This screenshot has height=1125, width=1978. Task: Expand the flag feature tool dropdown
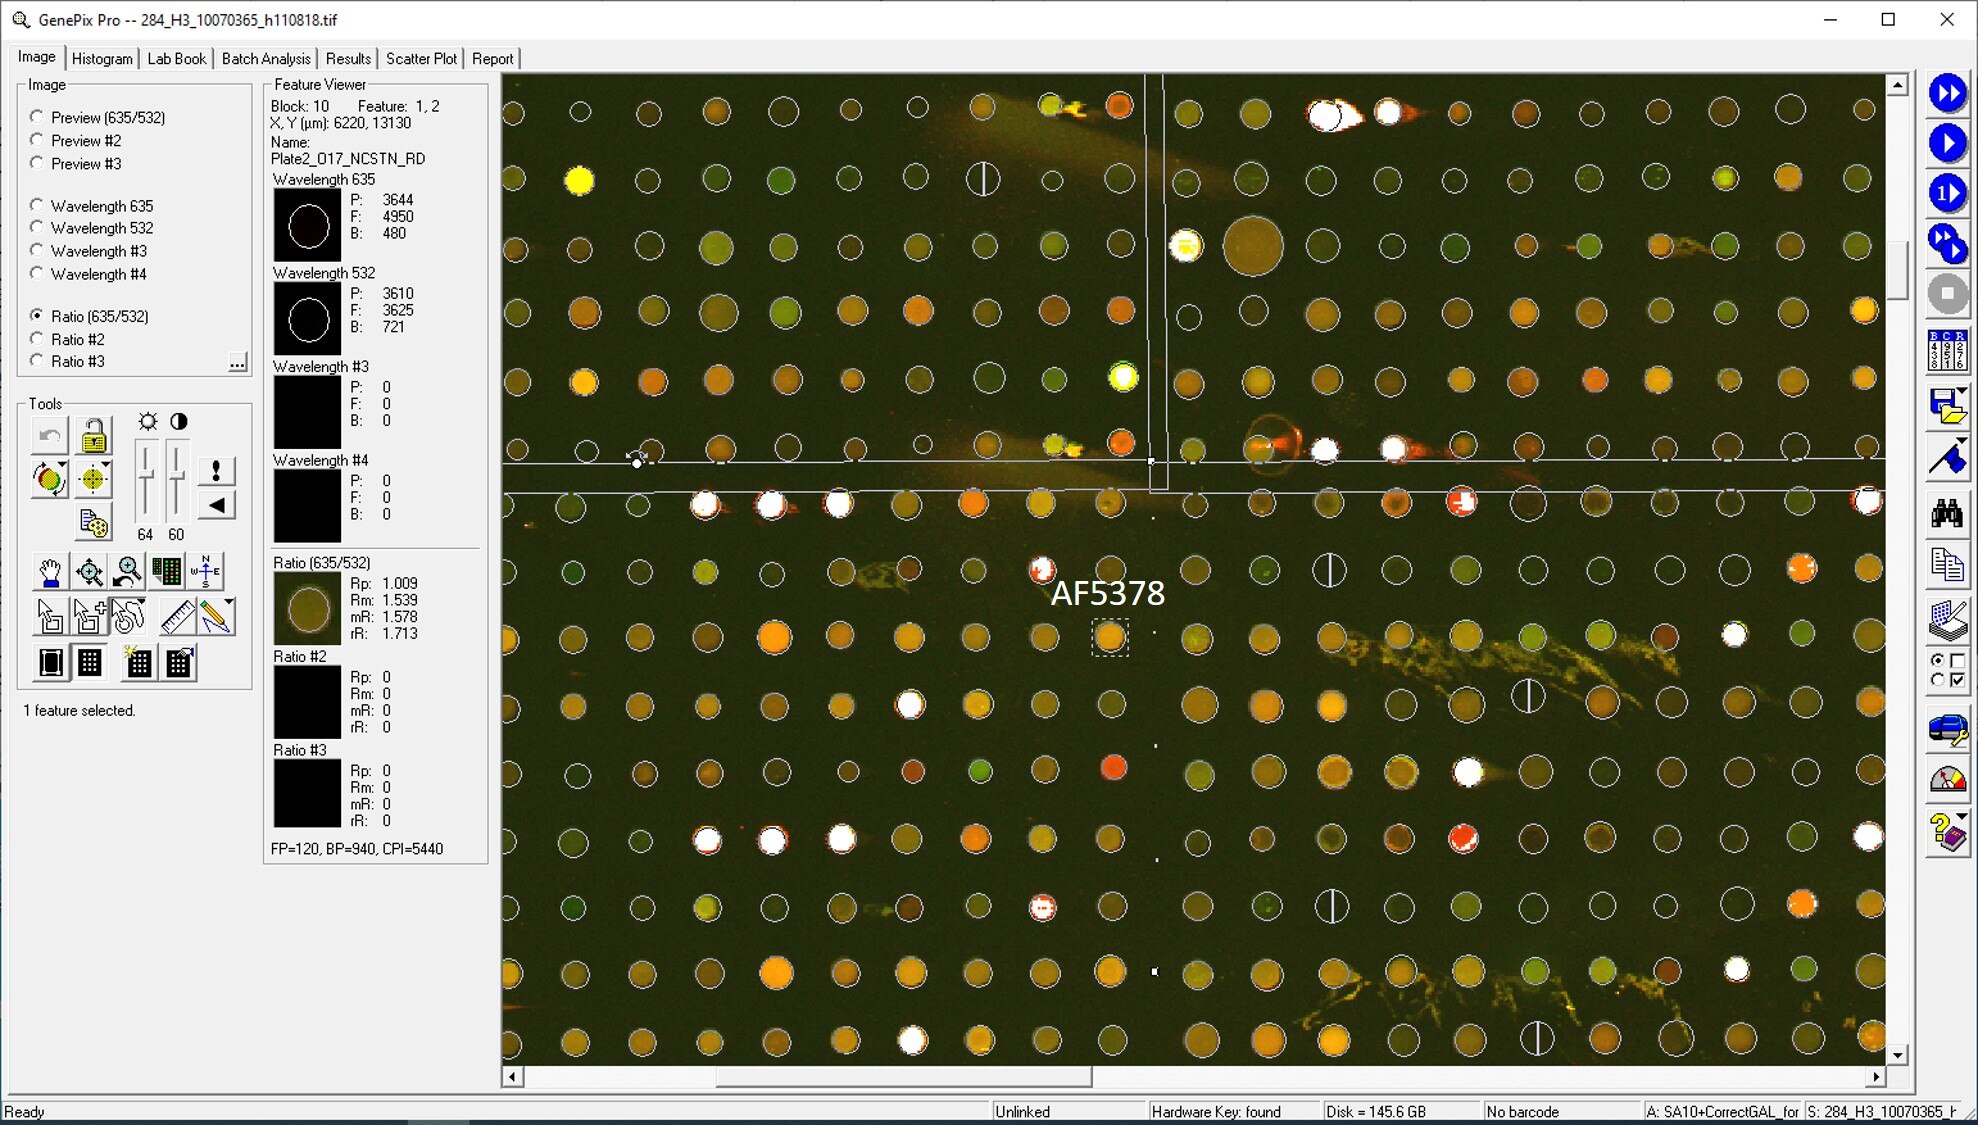pos(1962,441)
